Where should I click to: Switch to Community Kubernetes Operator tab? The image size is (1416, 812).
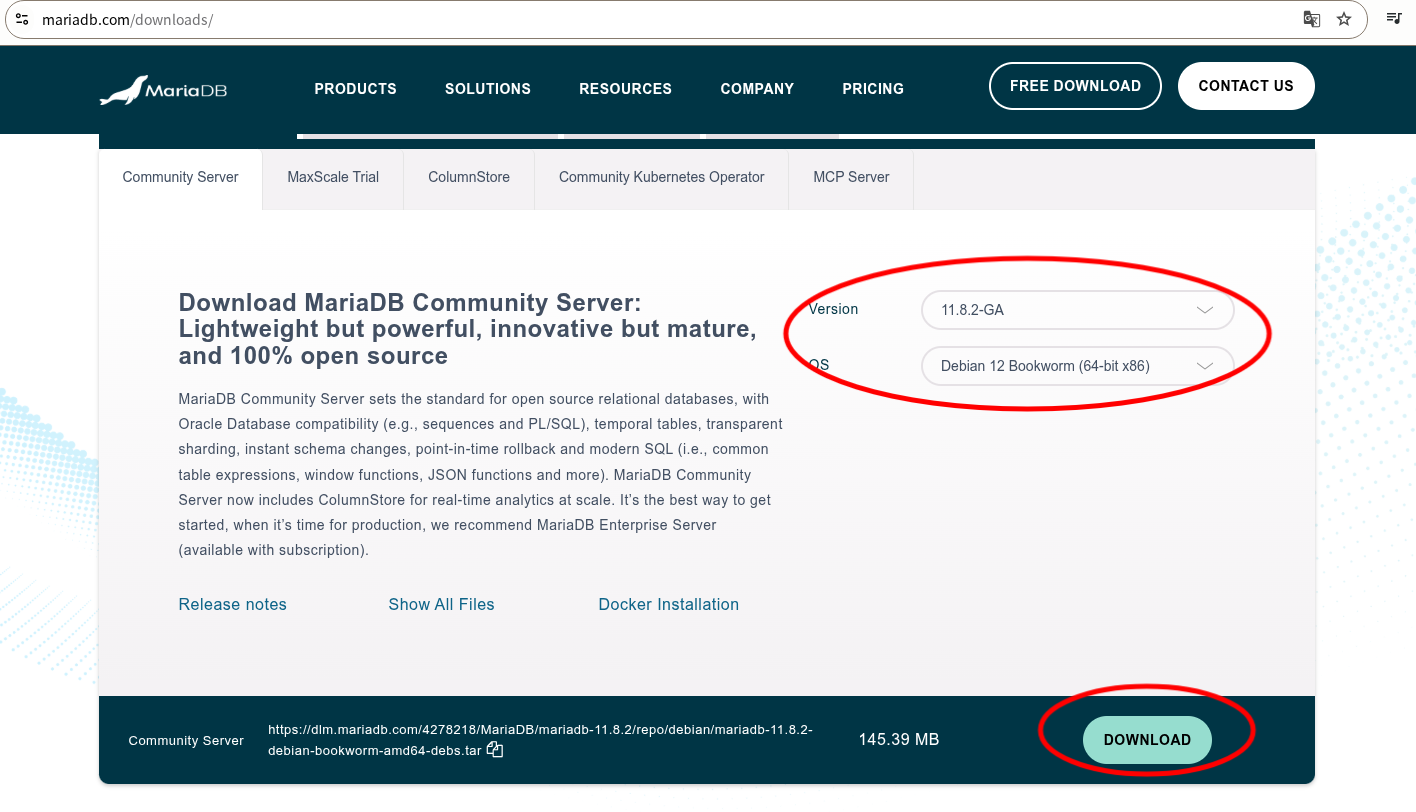pos(661,178)
